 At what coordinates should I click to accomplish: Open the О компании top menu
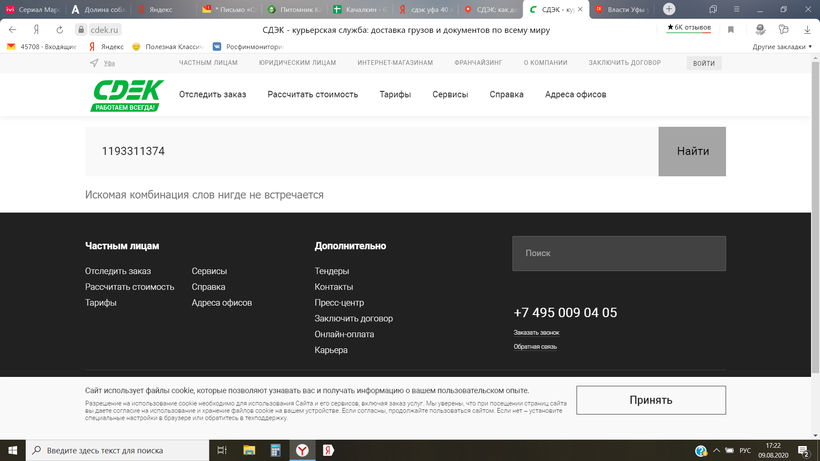coord(545,63)
